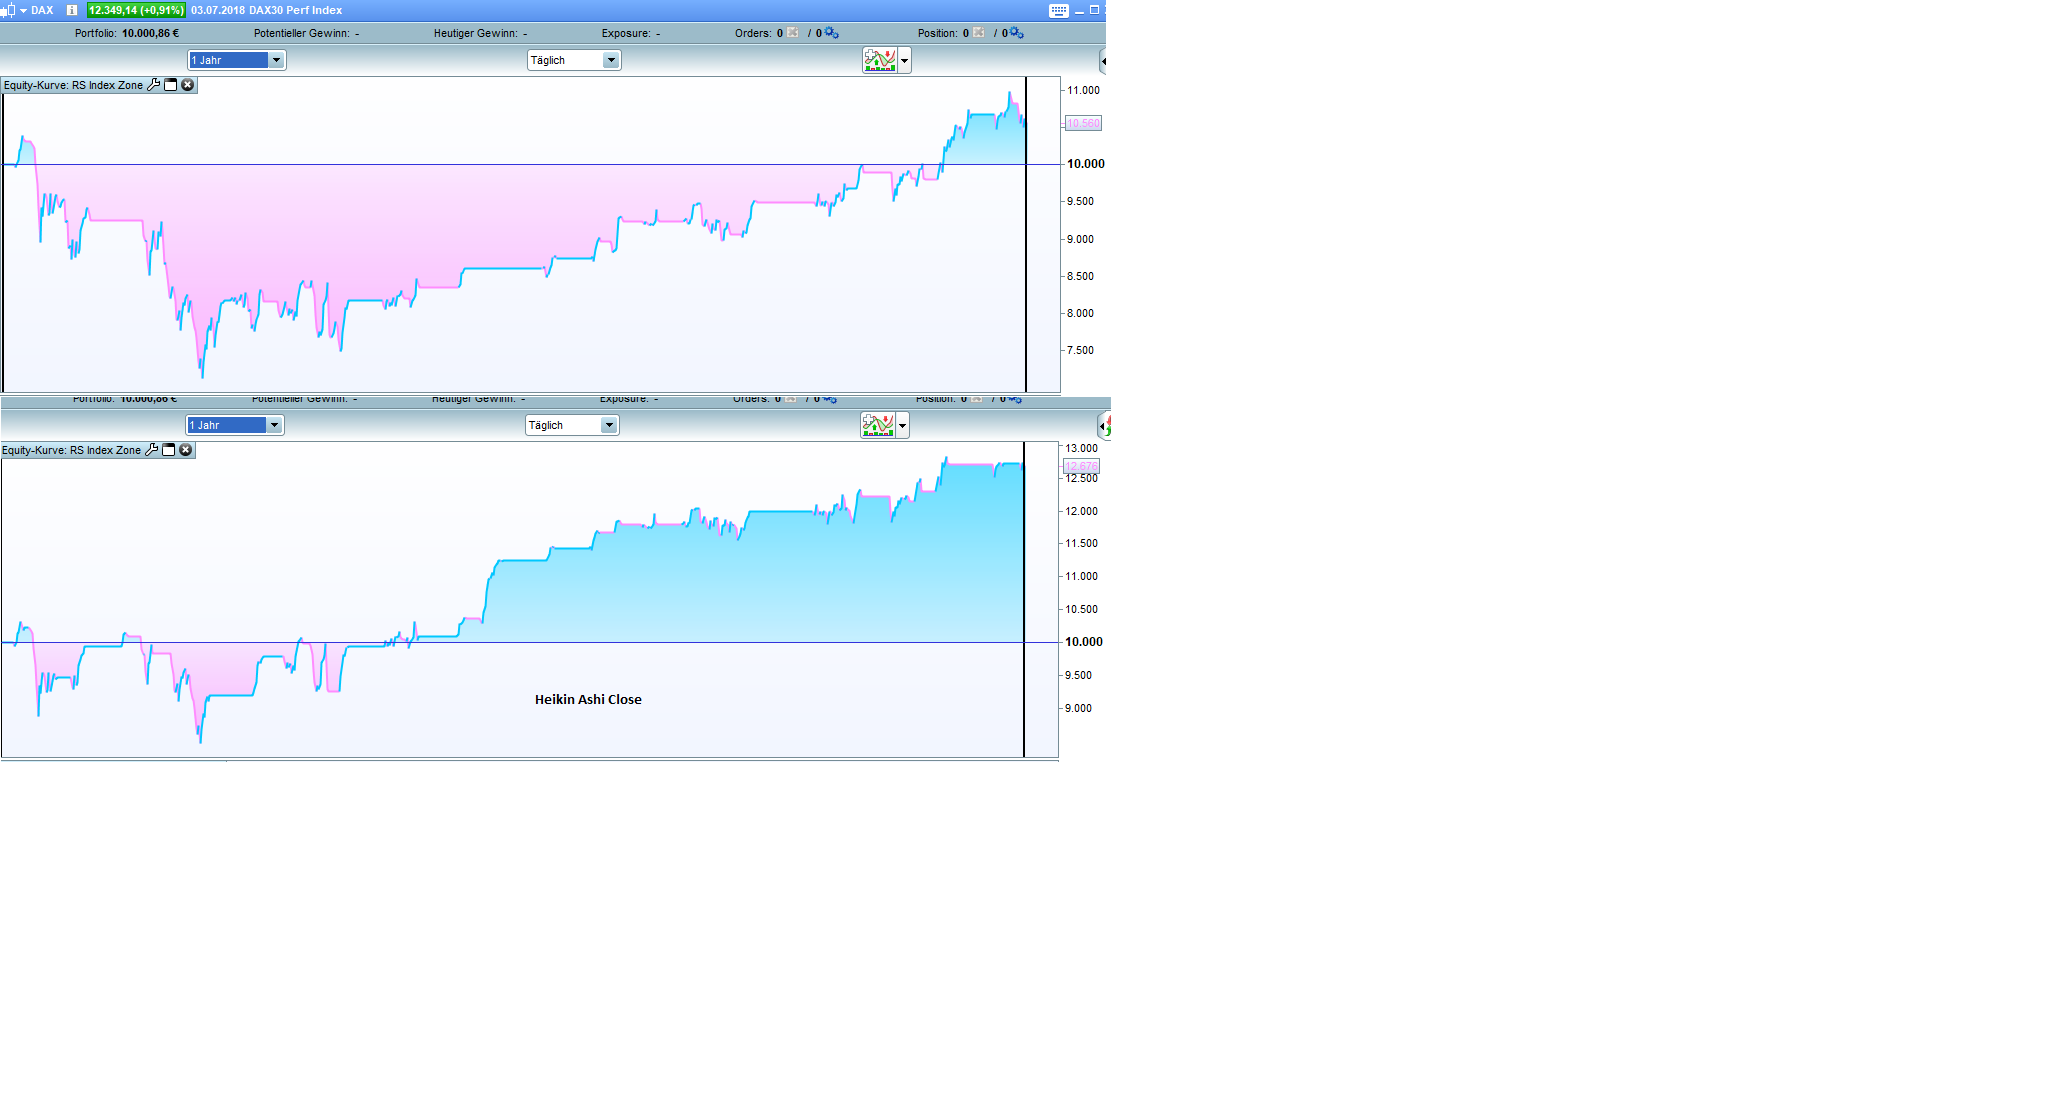Open the Orders settings gear icon
This screenshot has height=1099, width=2060.
click(x=831, y=33)
